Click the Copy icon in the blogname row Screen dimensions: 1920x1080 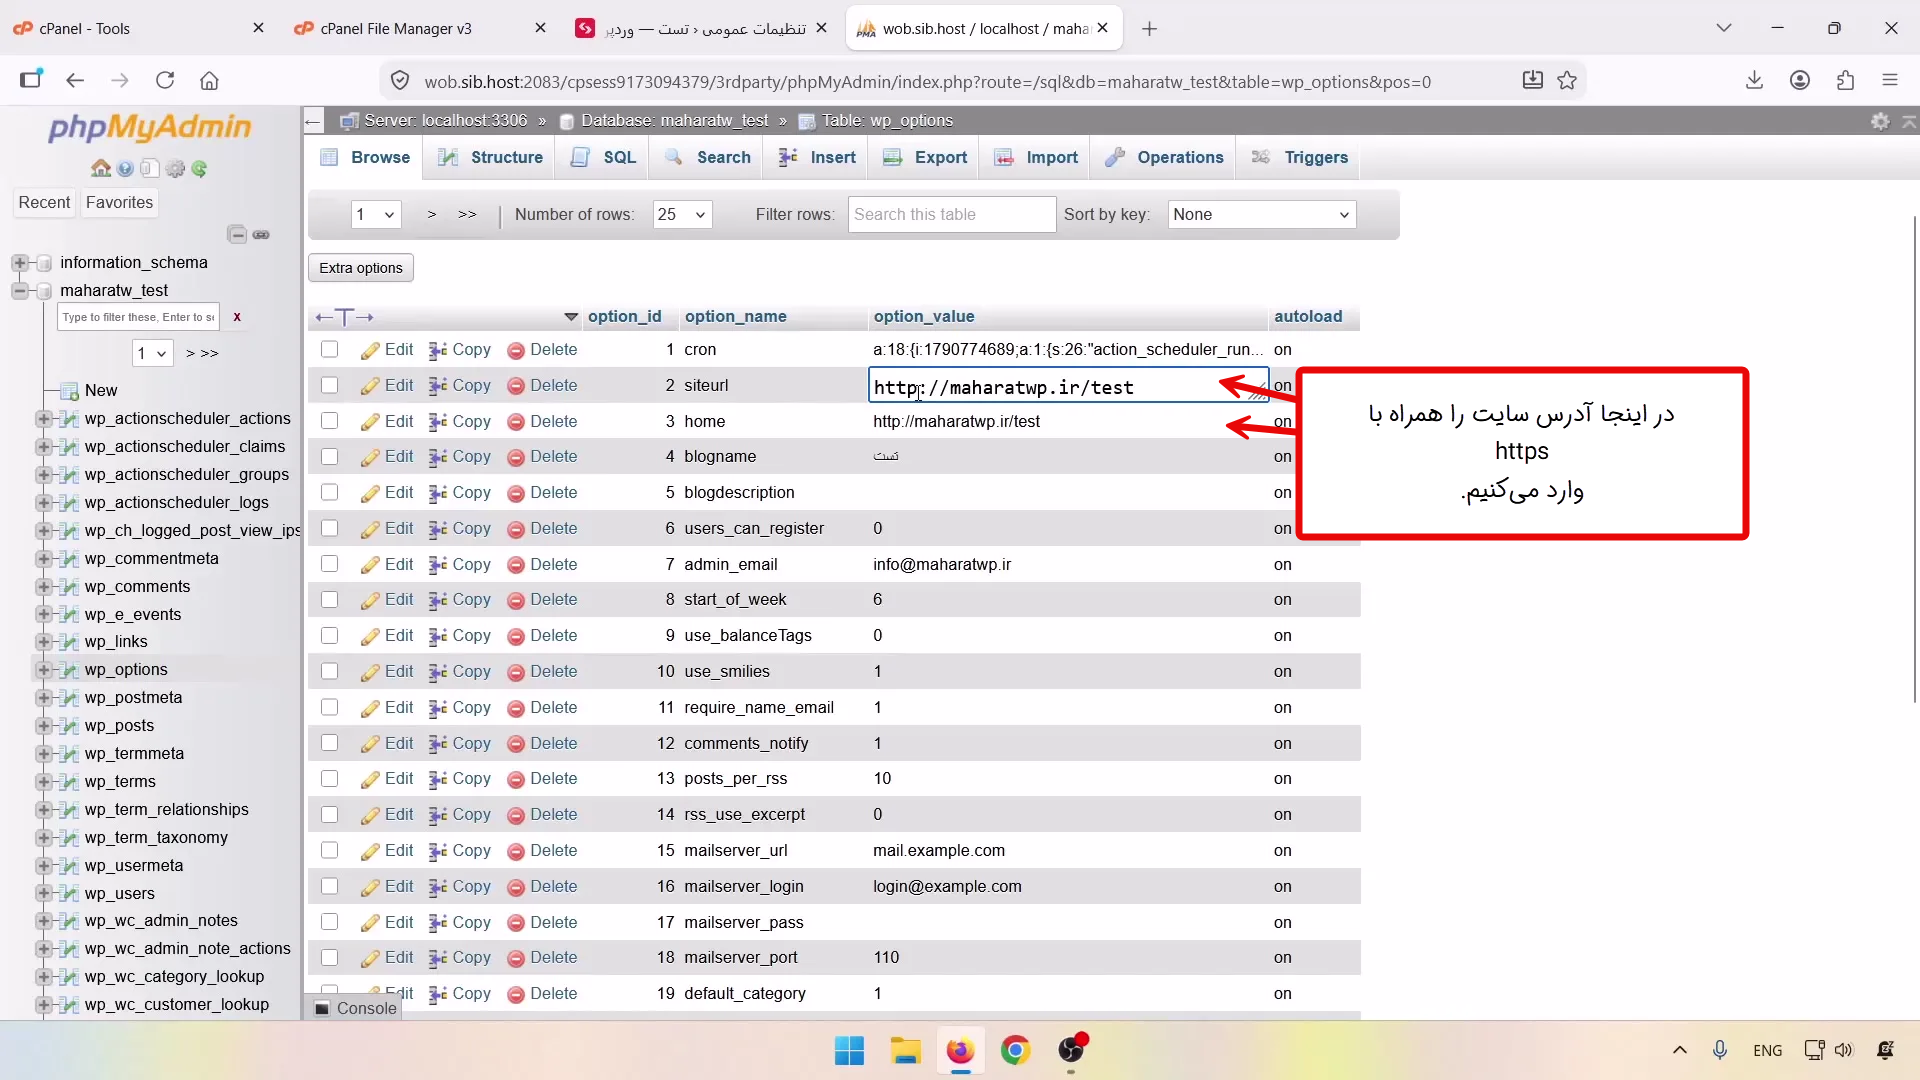[438, 457]
